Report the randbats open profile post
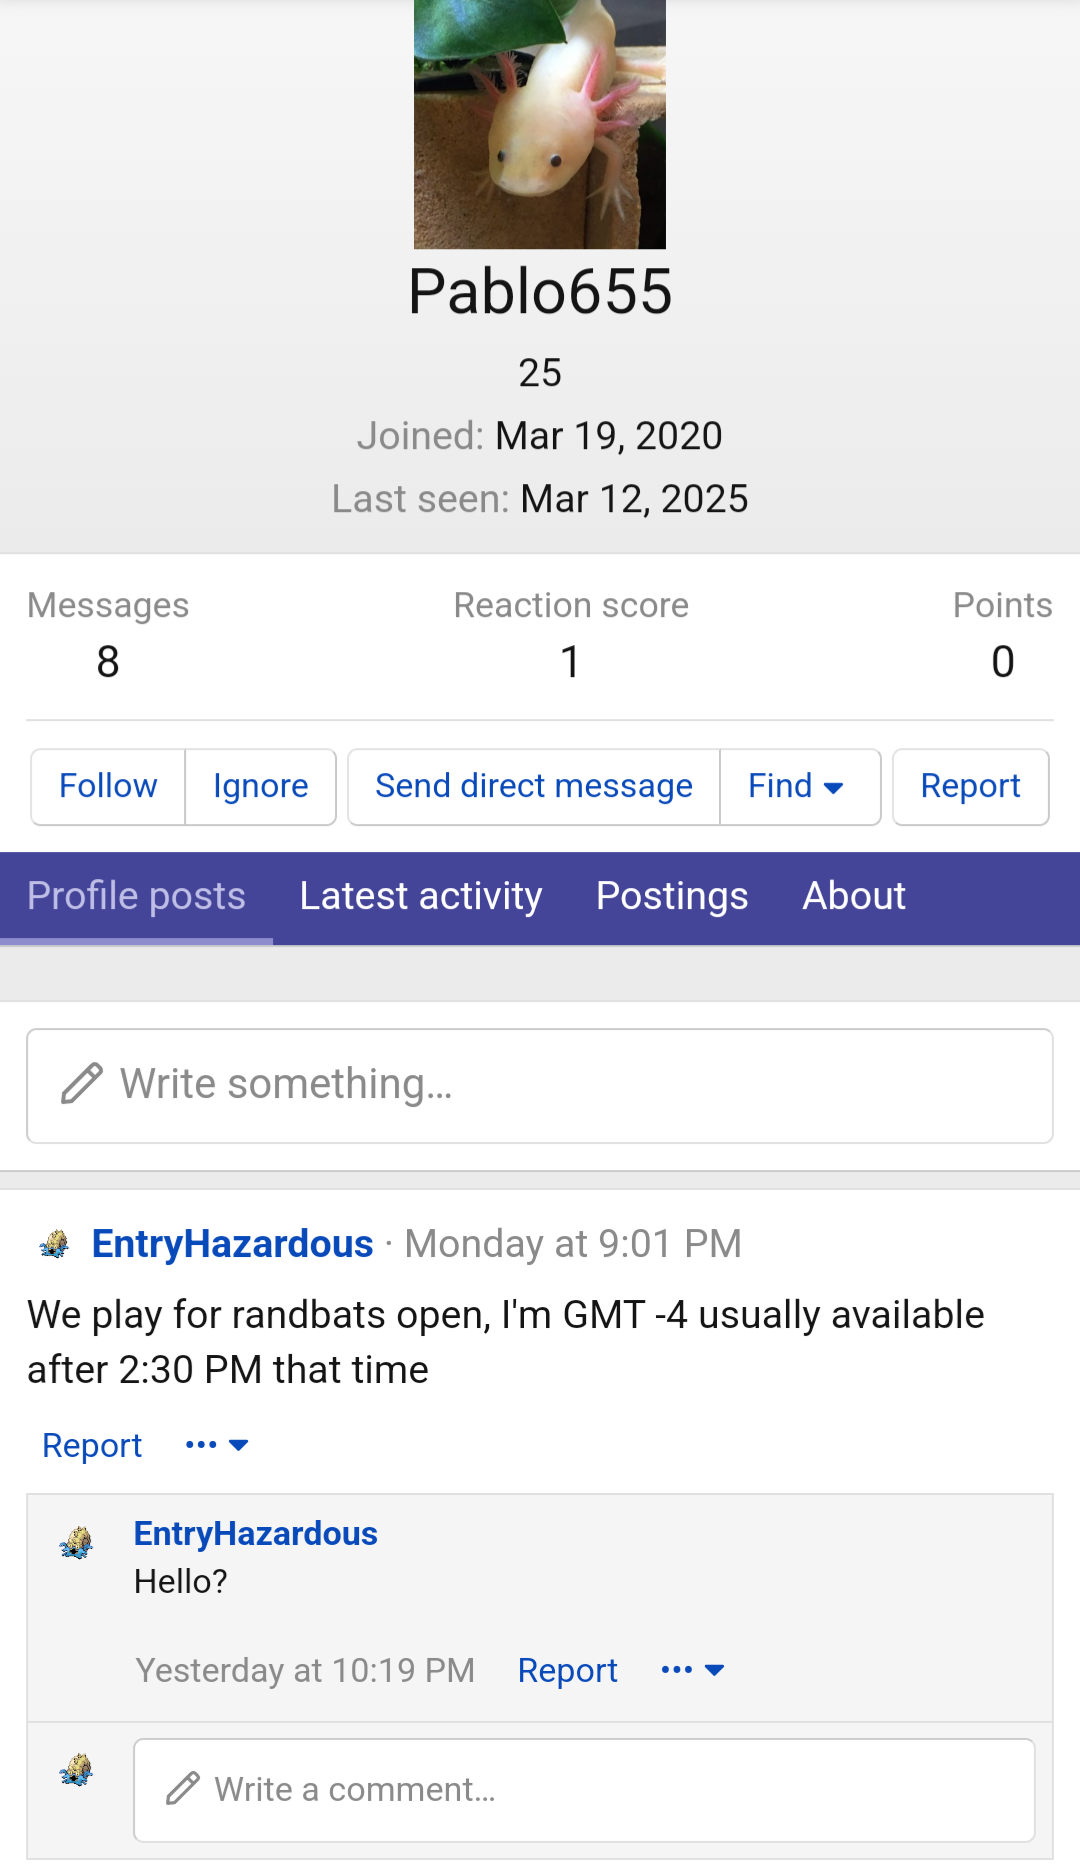Viewport: 1080px width, 1875px height. point(92,1446)
